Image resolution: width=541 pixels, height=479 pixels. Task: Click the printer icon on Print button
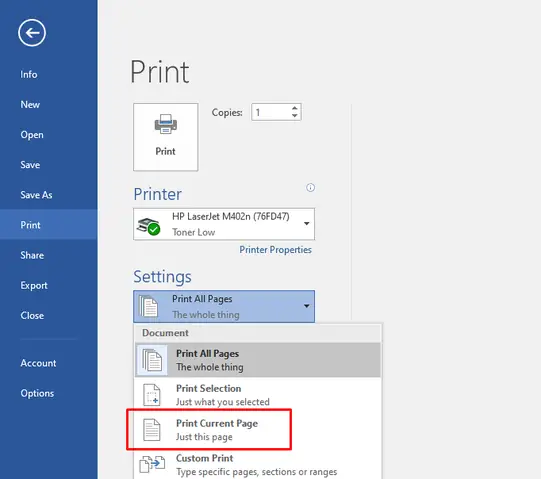click(166, 124)
